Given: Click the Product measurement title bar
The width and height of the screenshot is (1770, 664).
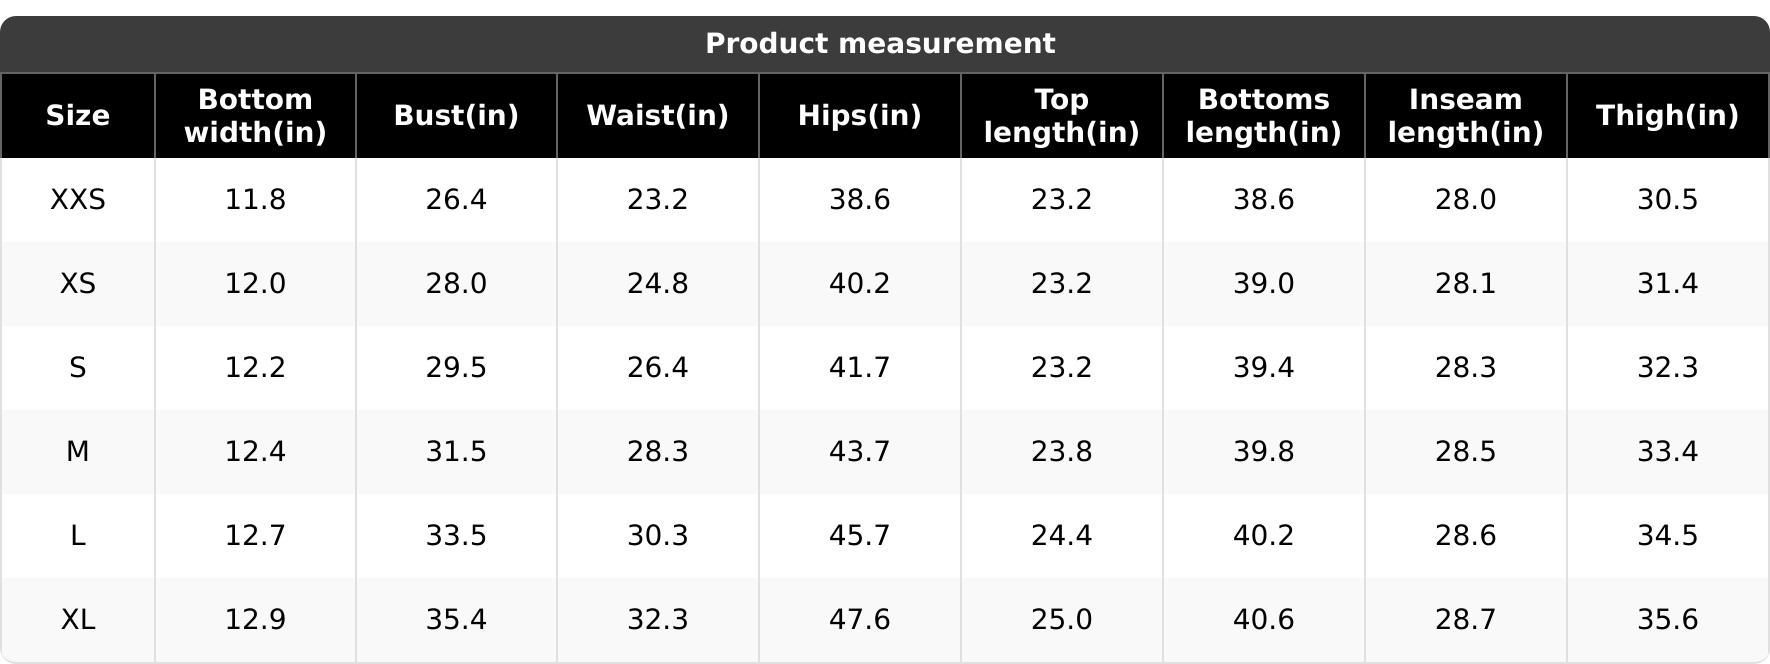Looking at the screenshot, I should coord(885,44).
